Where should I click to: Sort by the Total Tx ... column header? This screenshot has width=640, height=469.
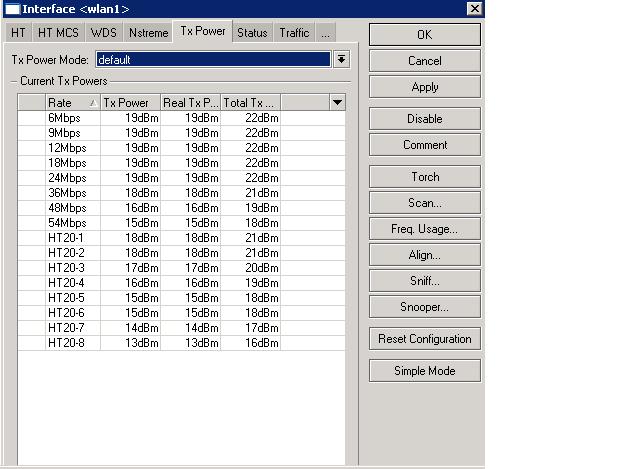pos(250,102)
